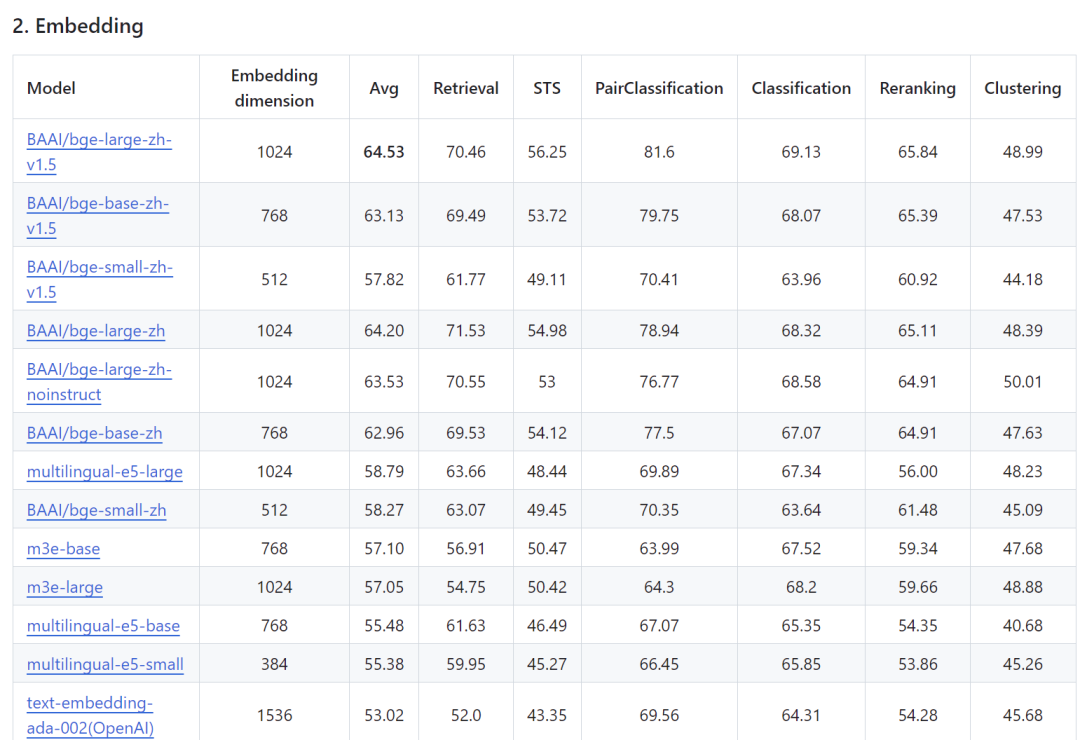Open the BAAI/bge-large-zh-noinstruct link
This screenshot has width=1080, height=740.
[x=98, y=382]
